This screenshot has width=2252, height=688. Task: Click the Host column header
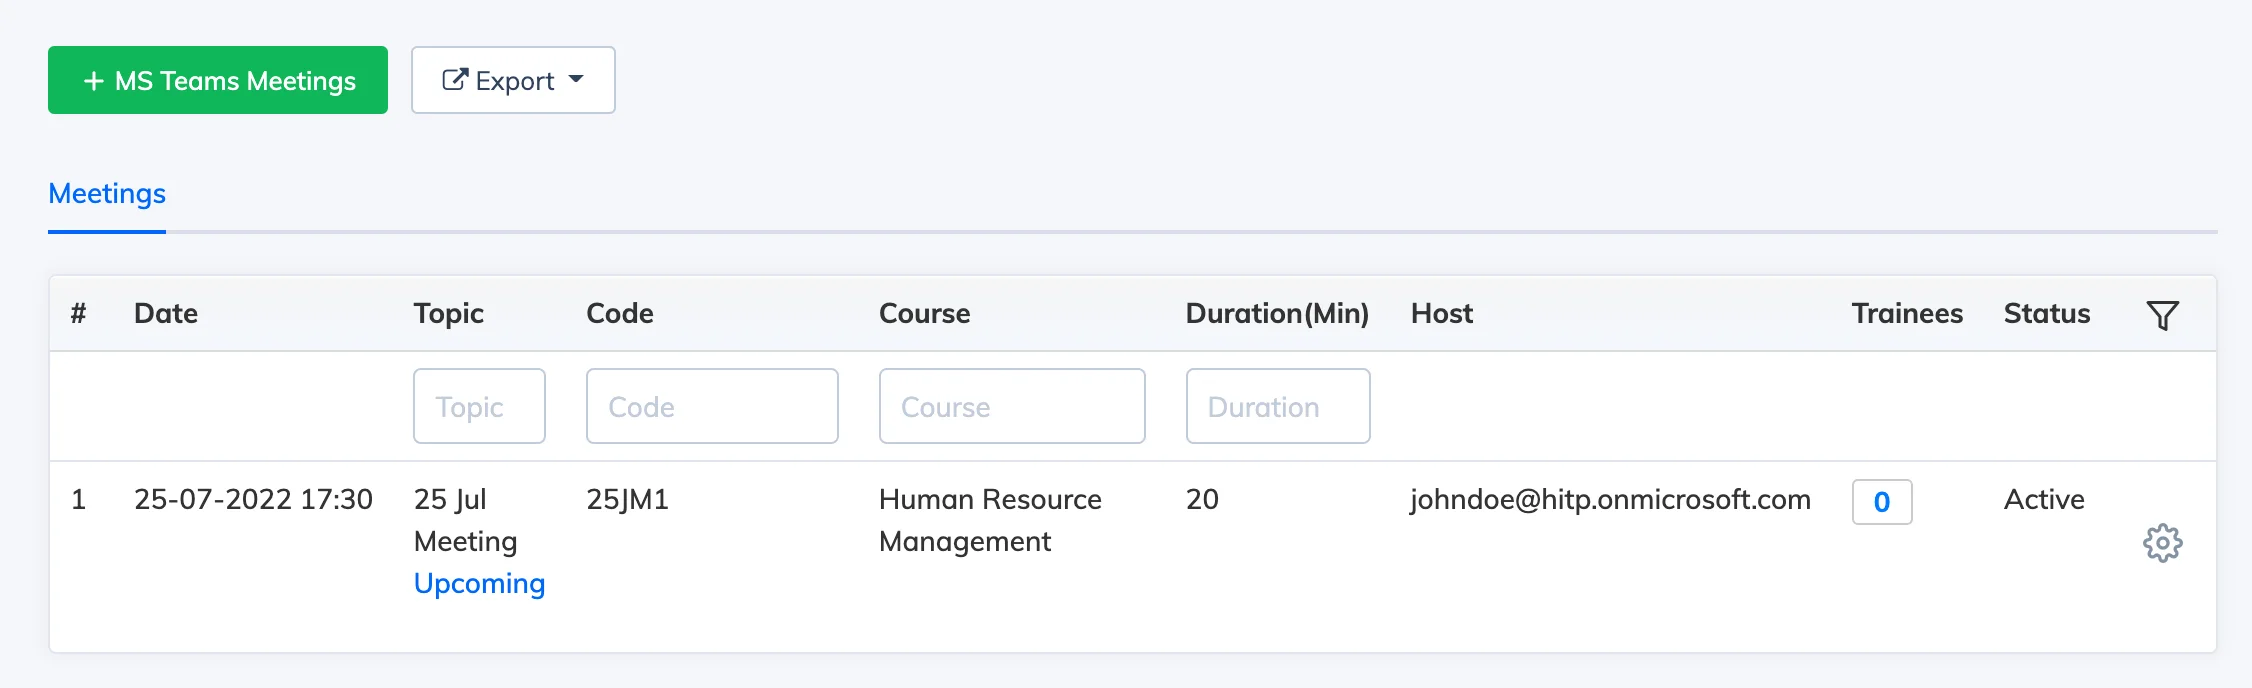[x=1442, y=313]
